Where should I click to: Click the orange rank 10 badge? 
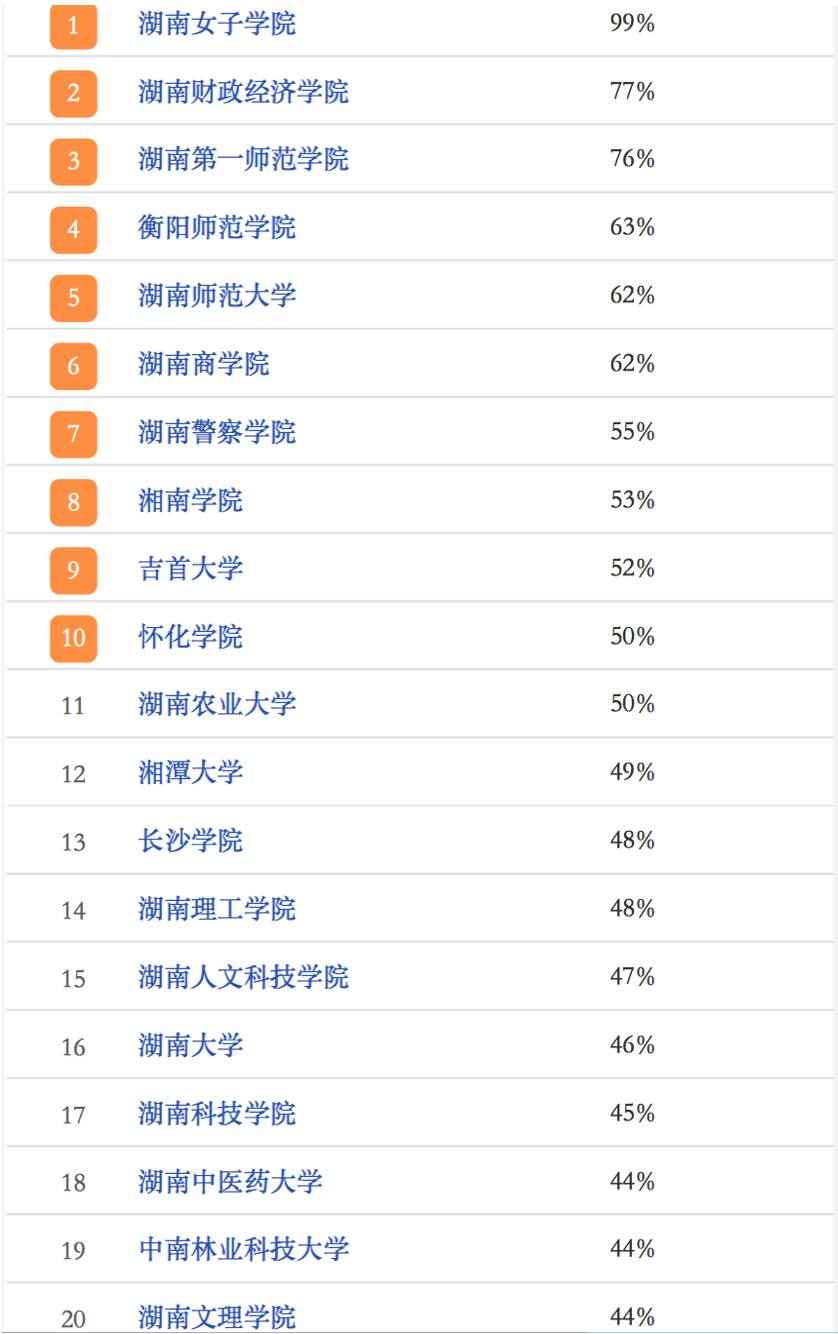pos(73,638)
